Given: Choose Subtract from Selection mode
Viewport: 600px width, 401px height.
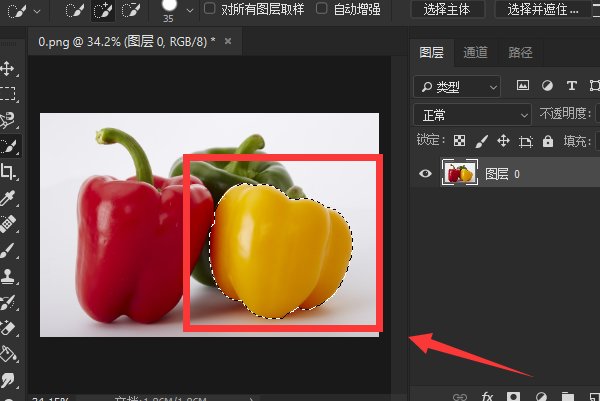Looking at the screenshot, I should click(x=131, y=11).
